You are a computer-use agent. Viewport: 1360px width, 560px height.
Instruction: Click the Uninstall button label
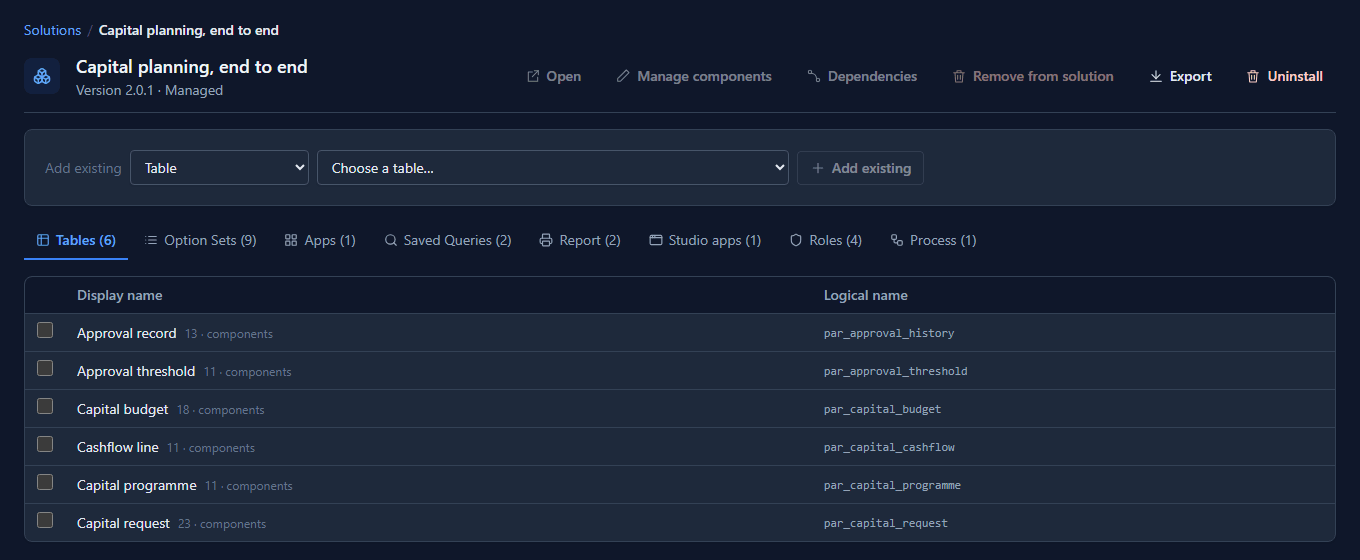click(1295, 76)
